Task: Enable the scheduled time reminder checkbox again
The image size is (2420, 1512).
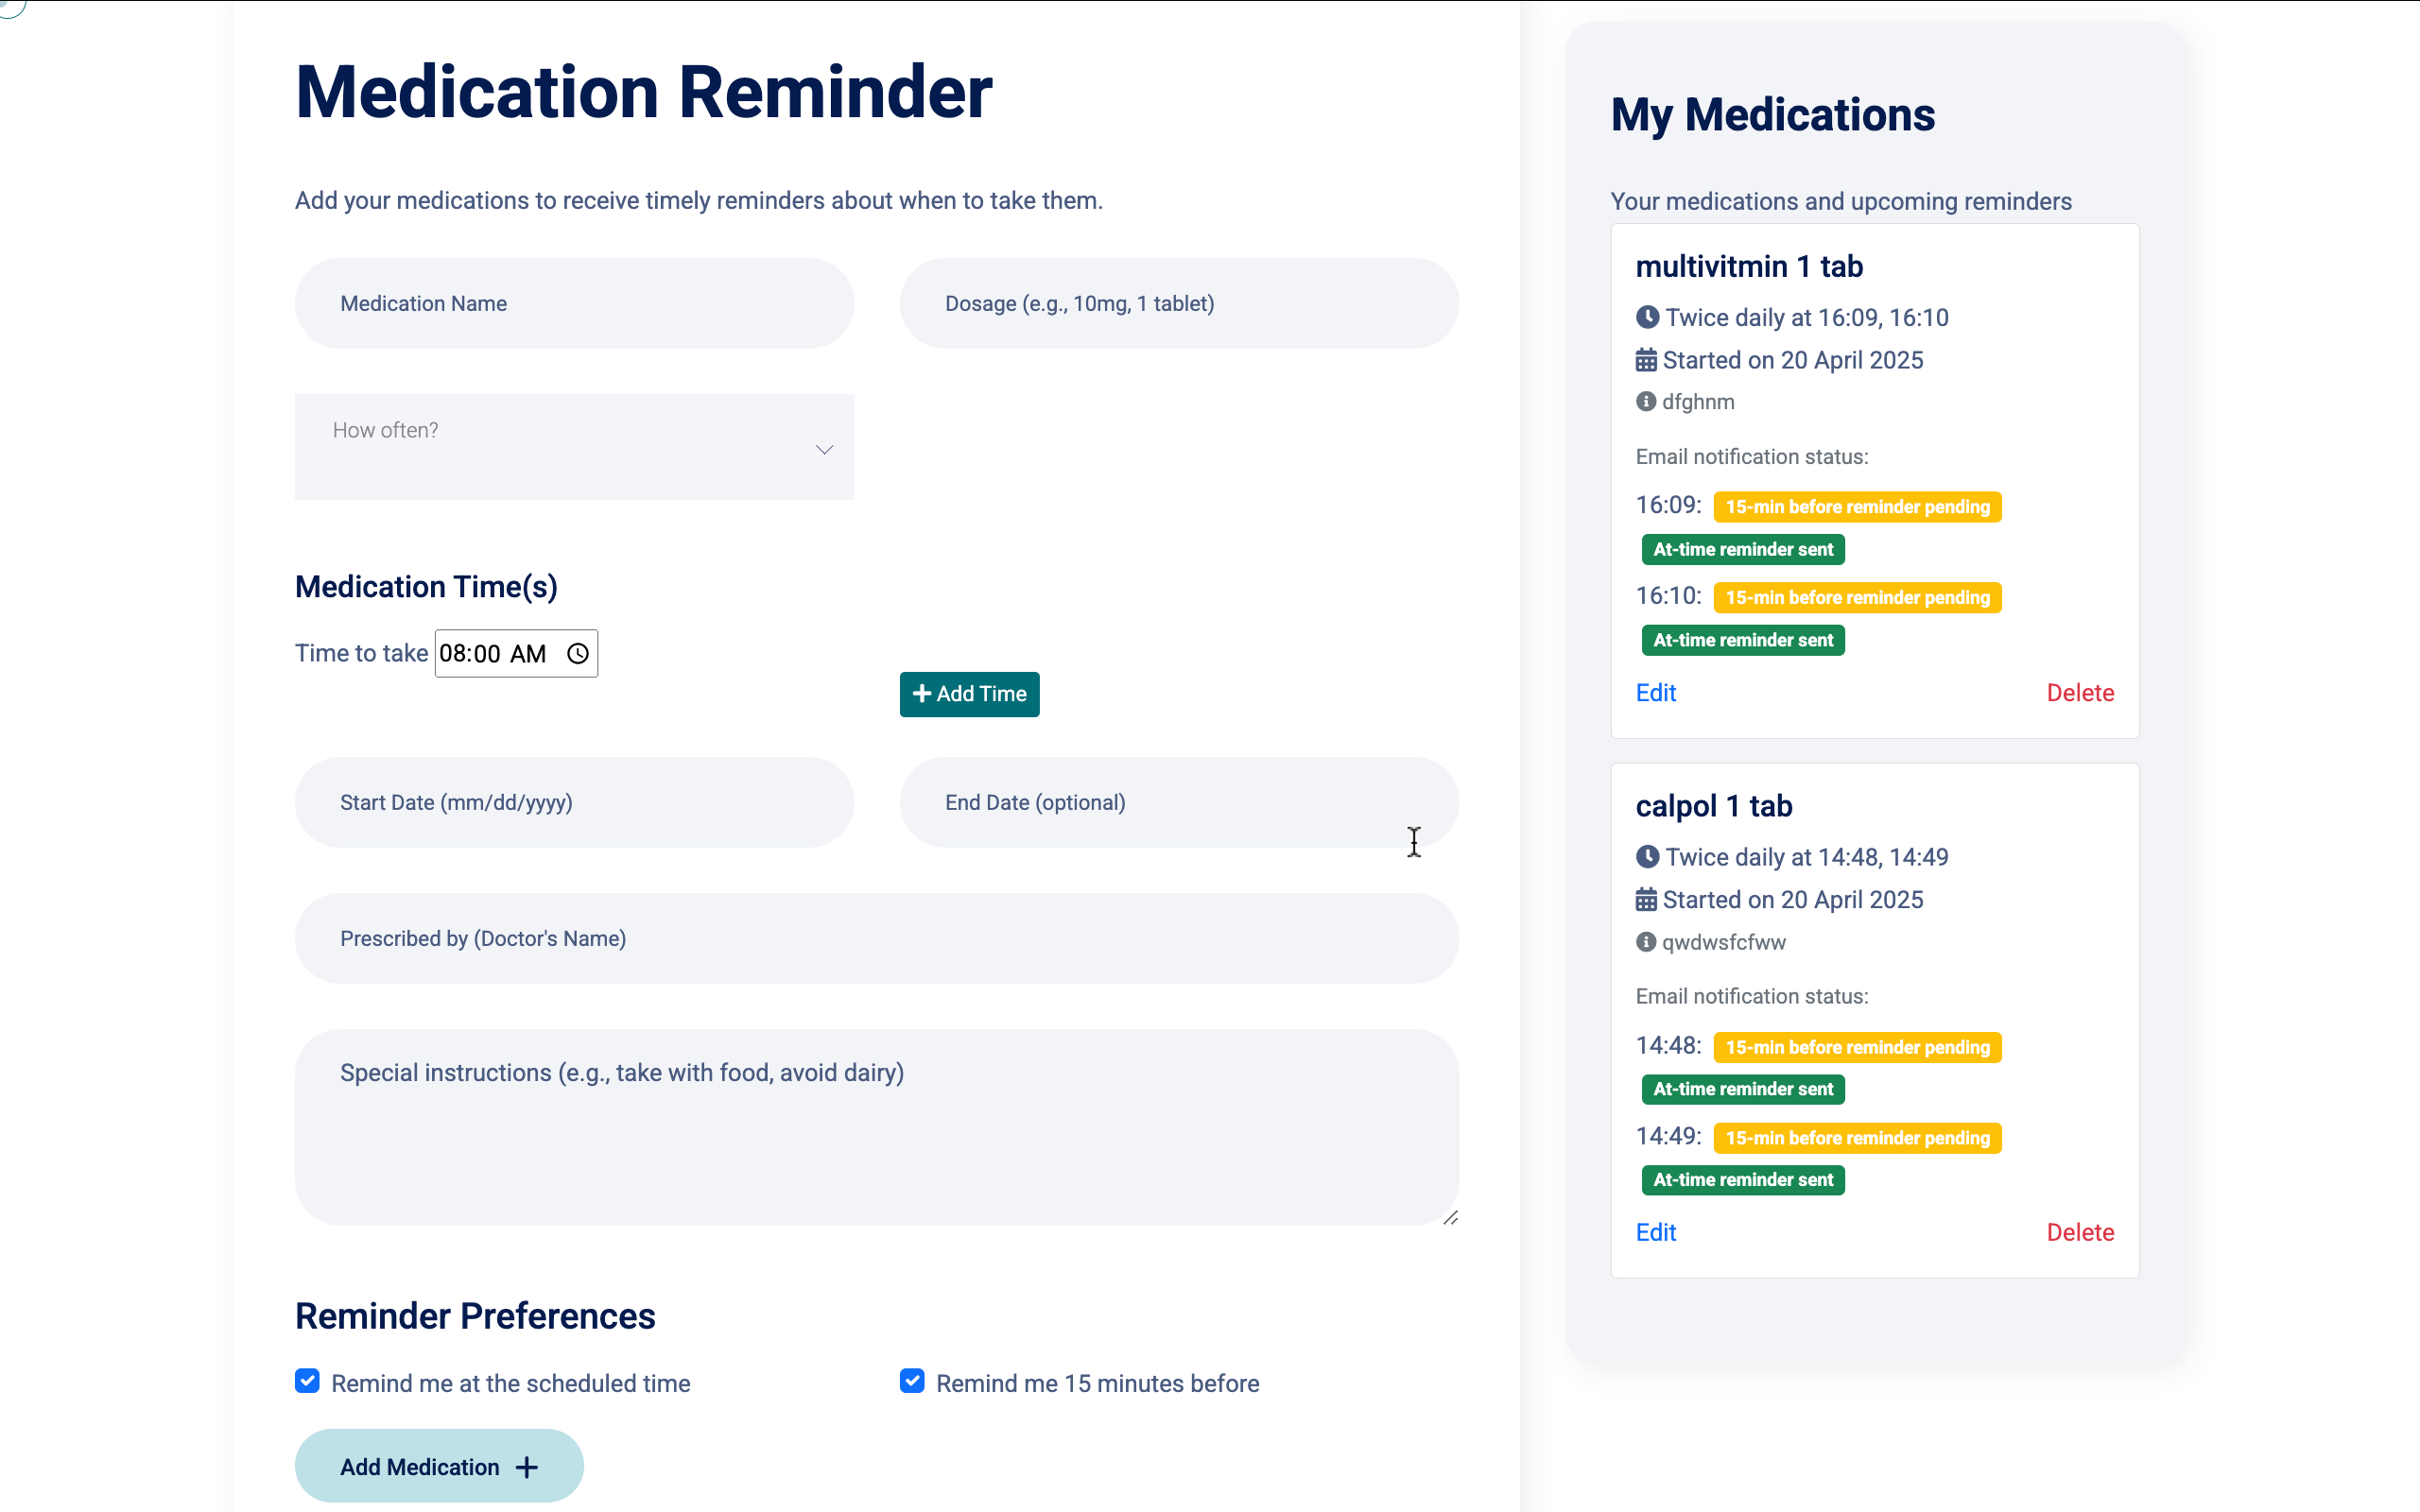Action: pos(306,1381)
